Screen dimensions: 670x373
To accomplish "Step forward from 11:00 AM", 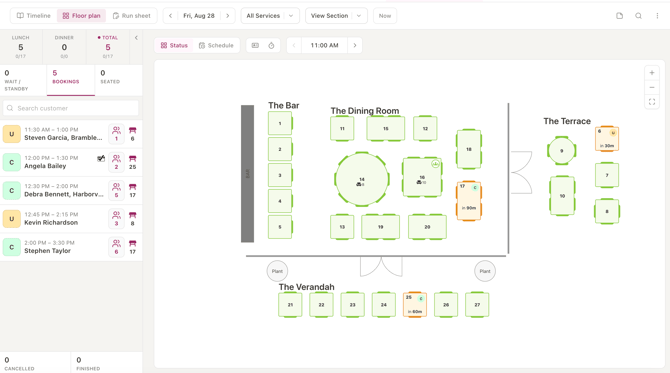I will [x=355, y=45].
